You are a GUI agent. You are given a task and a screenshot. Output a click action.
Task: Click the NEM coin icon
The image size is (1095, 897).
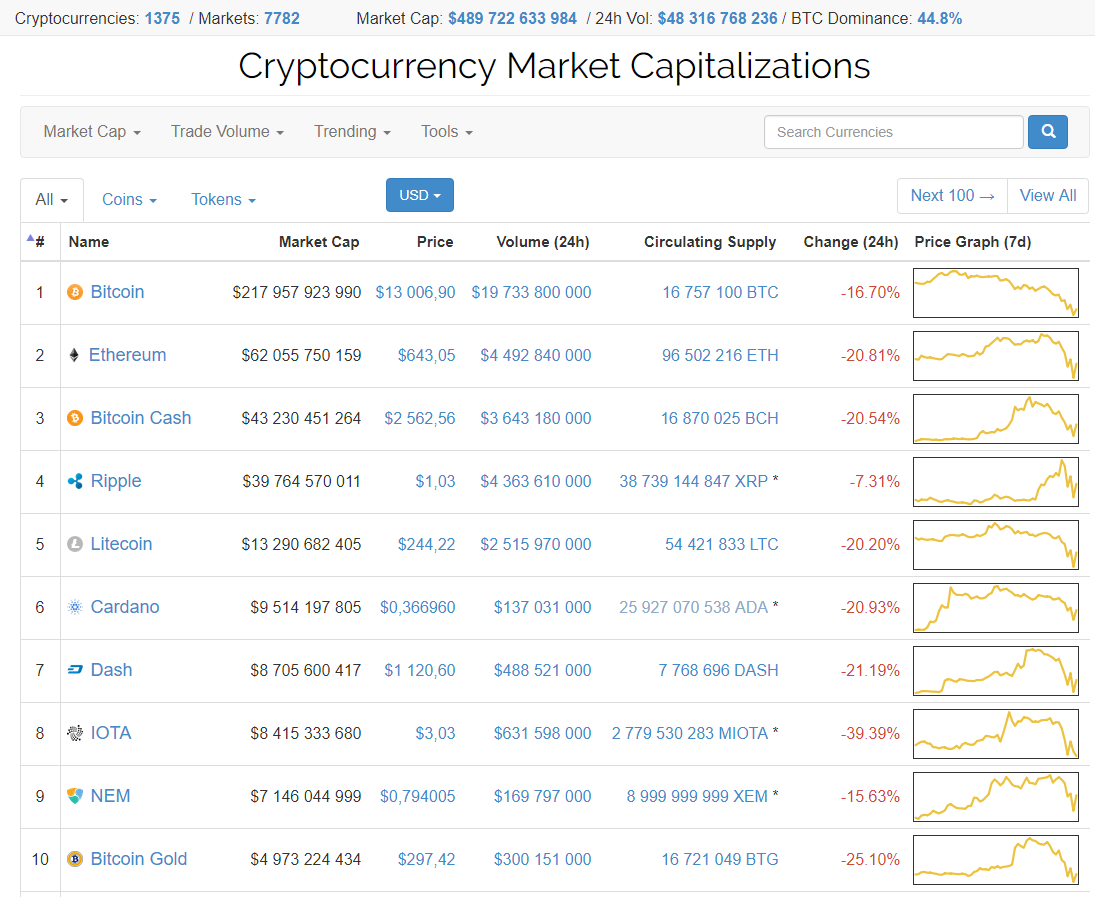[74, 796]
